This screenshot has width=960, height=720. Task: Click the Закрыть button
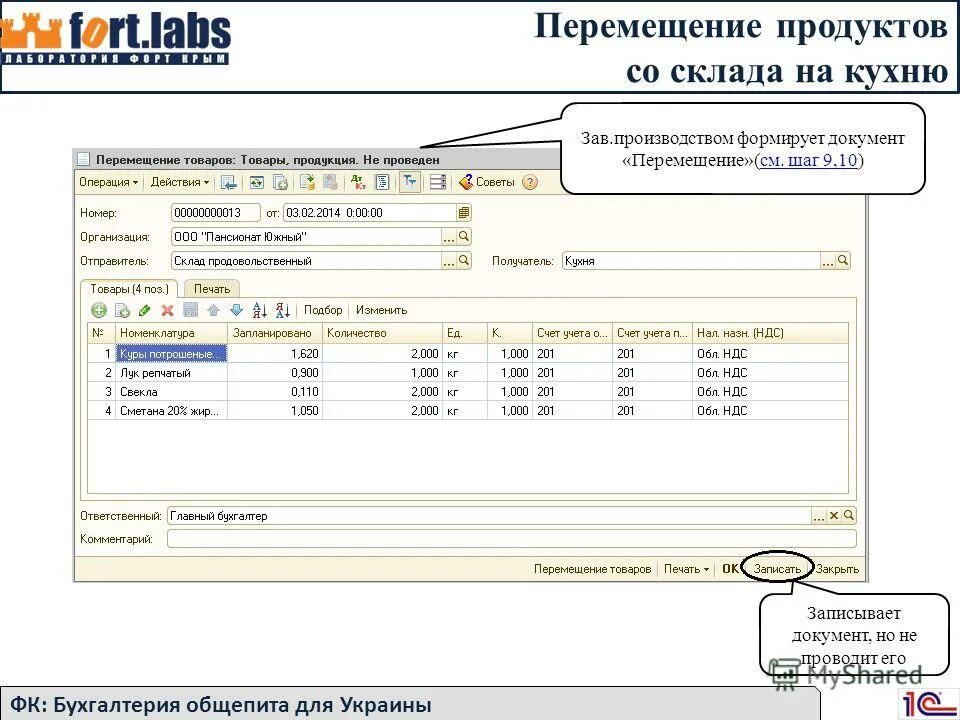[837, 569]
